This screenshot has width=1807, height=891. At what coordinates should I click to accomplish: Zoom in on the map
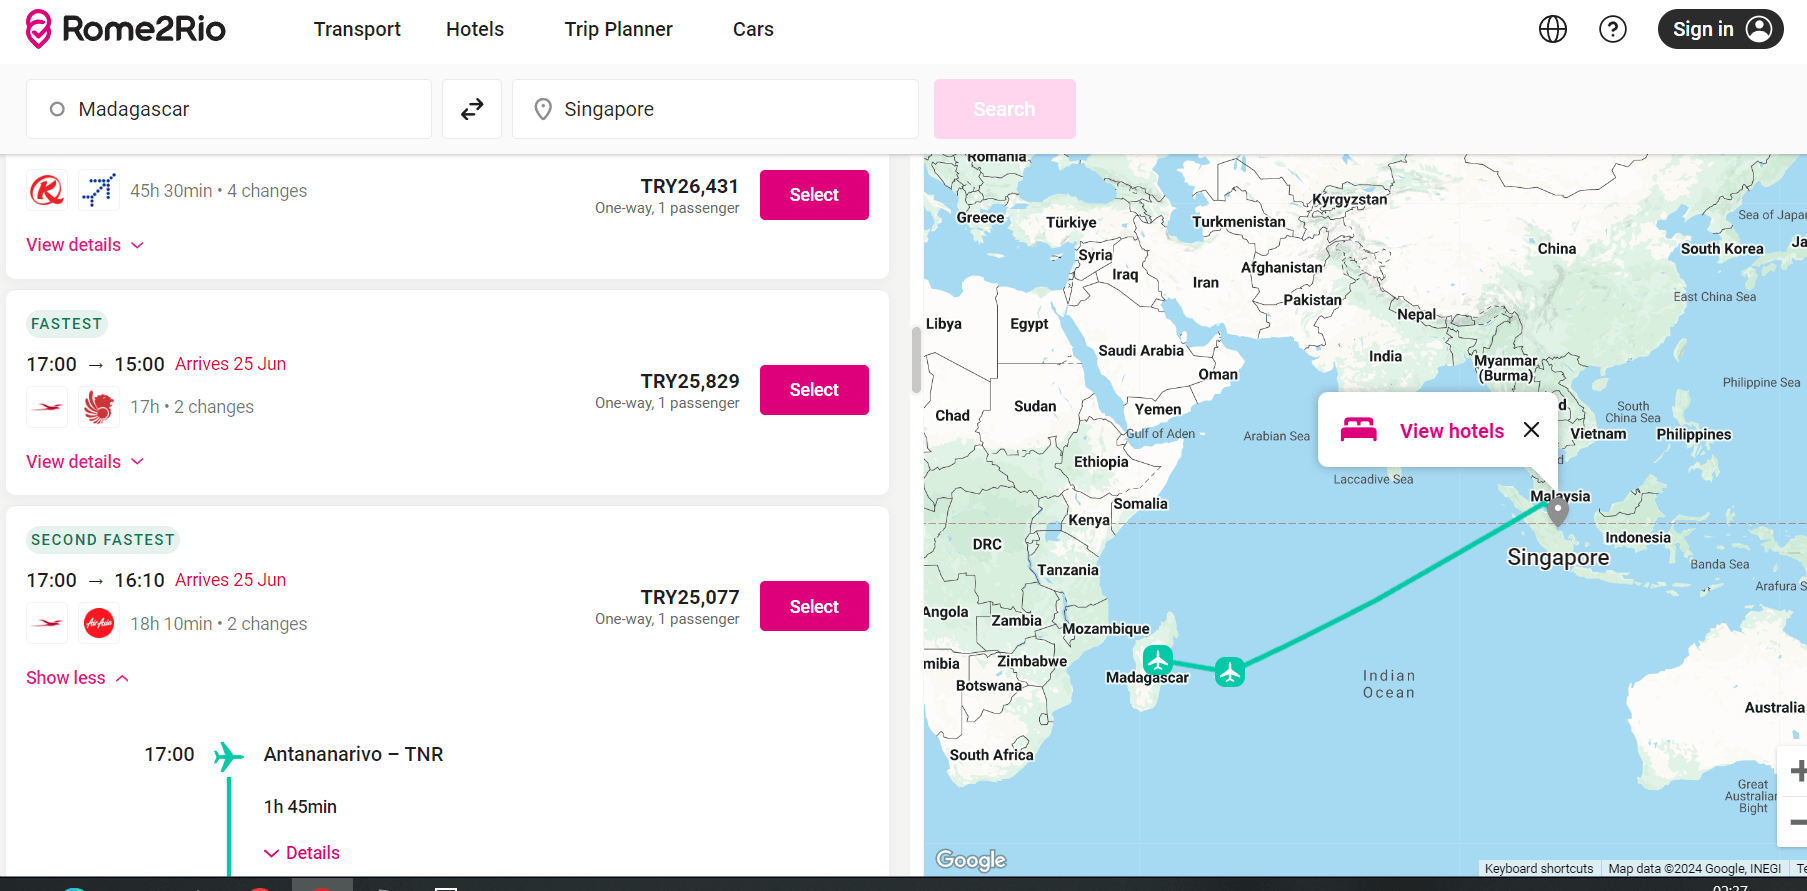coord(1796,771)
